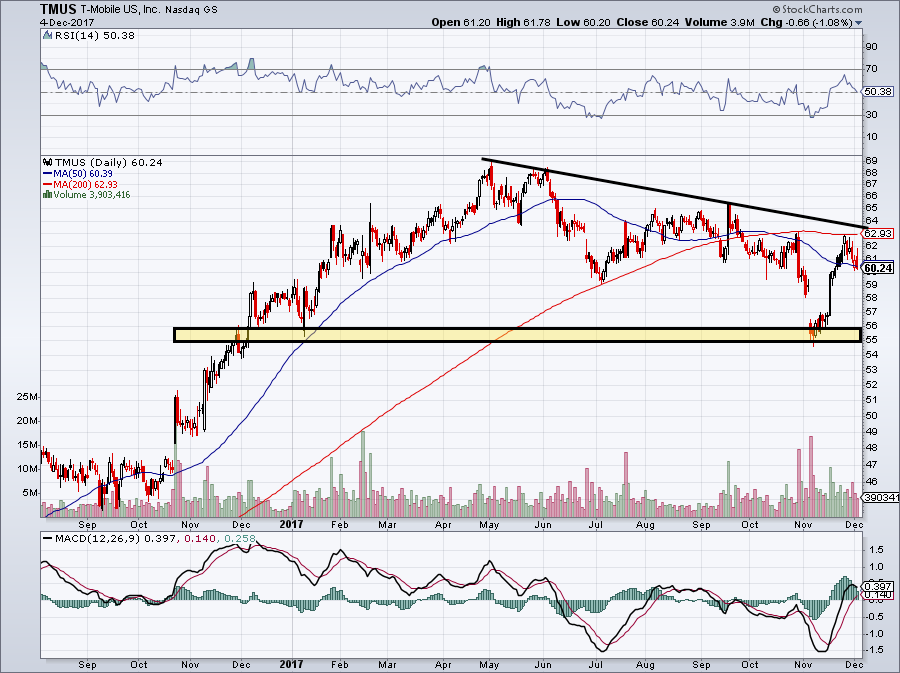Image resolution: width=900 pixels, height=673 pixels.
Task: Click the 25M volume axis label
Action: [28, 397]
